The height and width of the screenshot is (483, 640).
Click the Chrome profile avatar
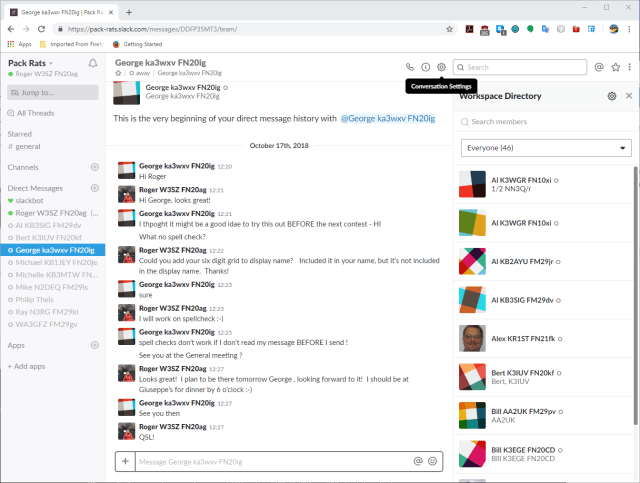coord(613,29)
